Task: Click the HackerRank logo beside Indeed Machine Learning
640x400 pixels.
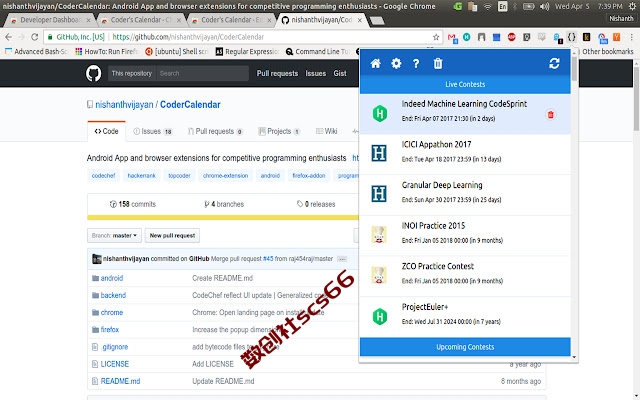Action: tap(380, 113)
